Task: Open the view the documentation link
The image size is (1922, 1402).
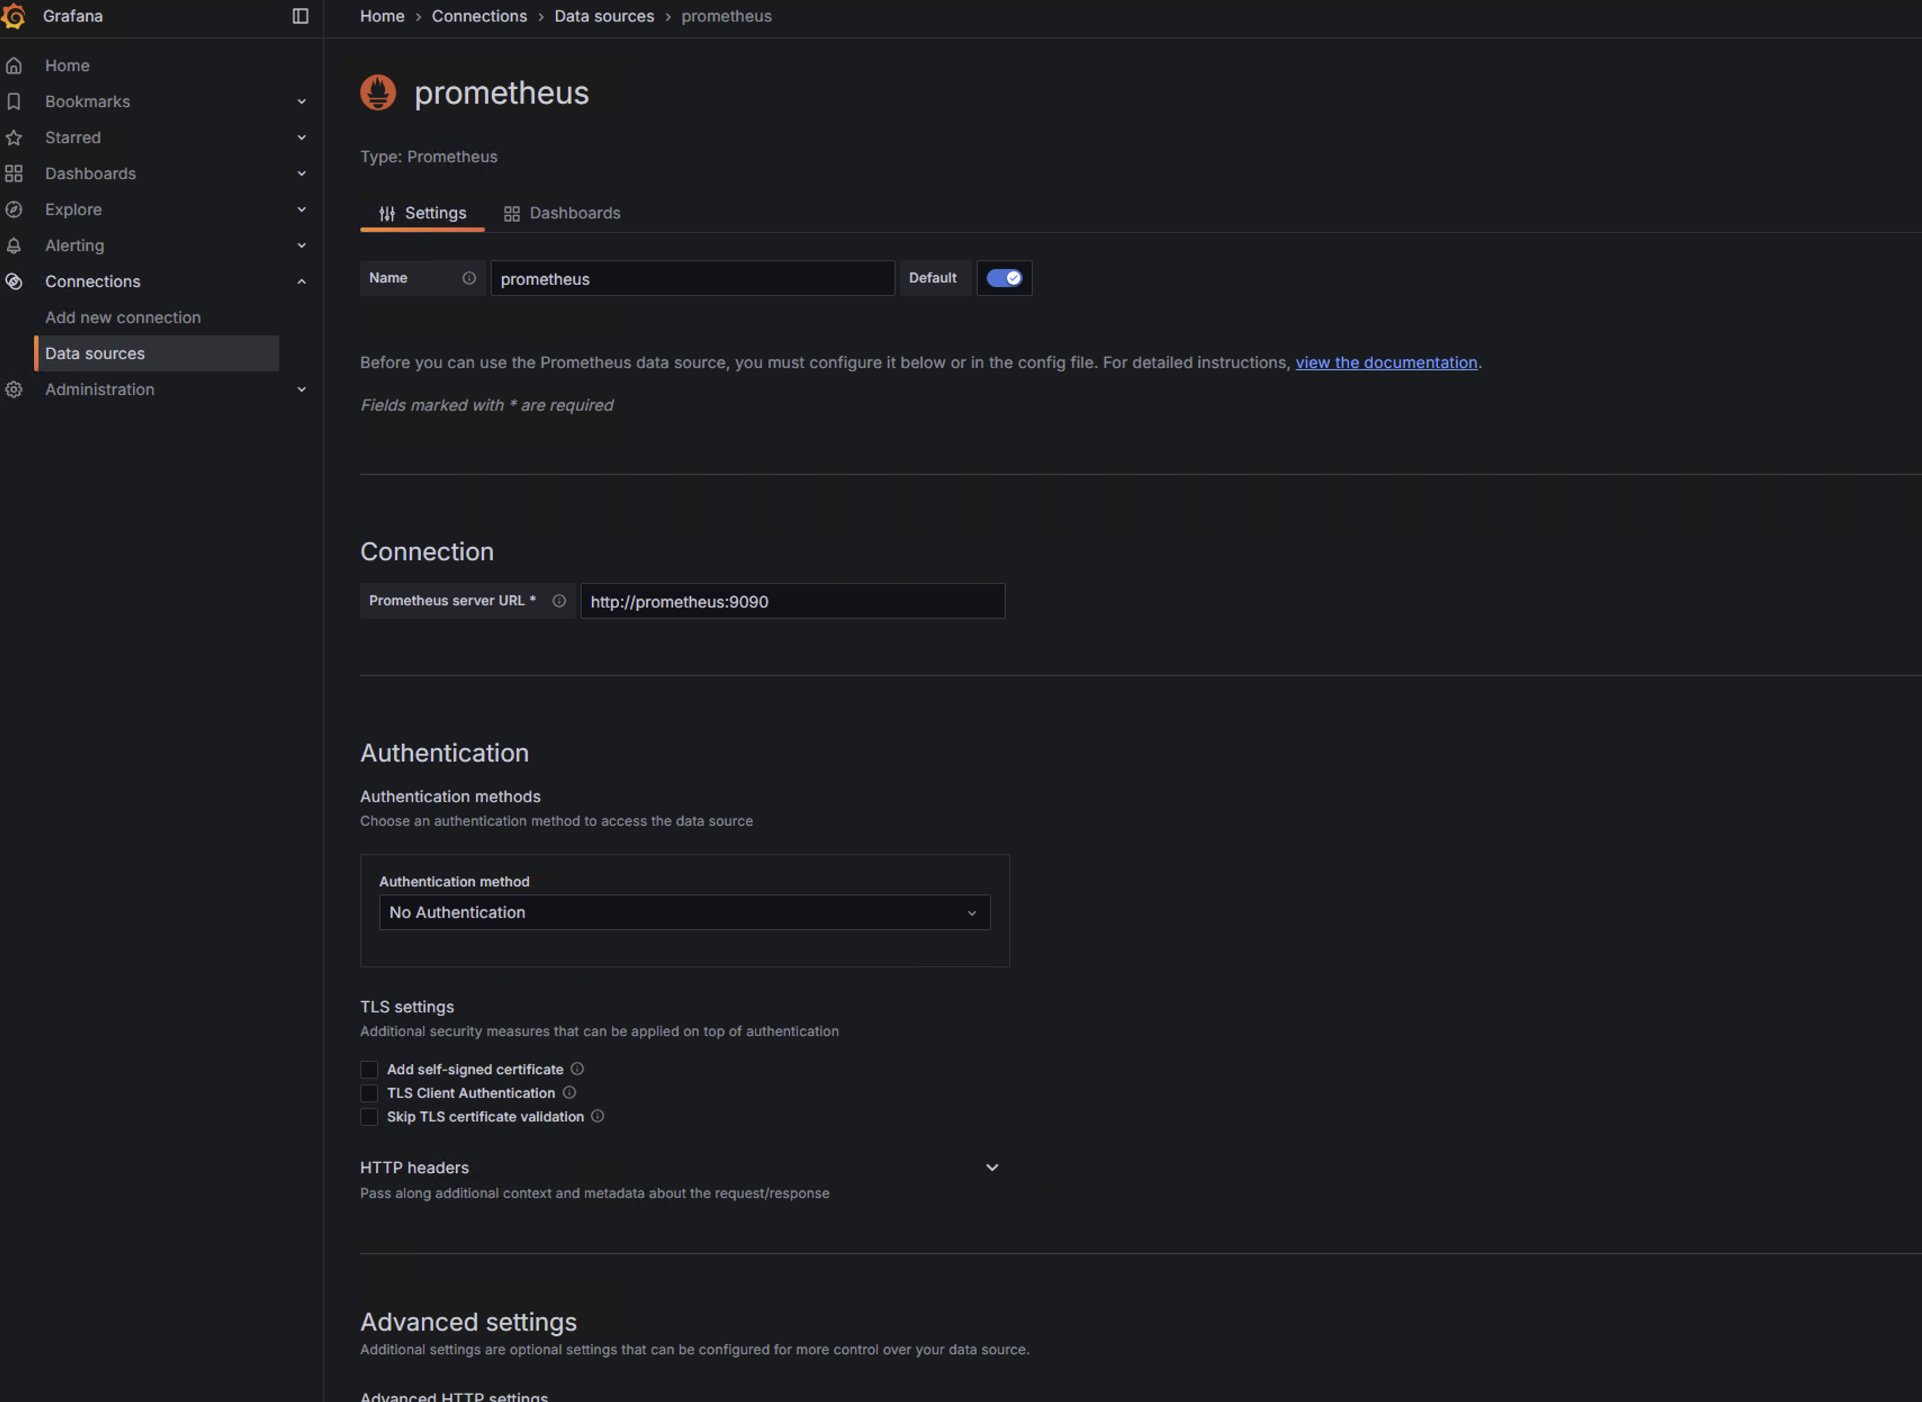Action: [x=1386, y=362]
